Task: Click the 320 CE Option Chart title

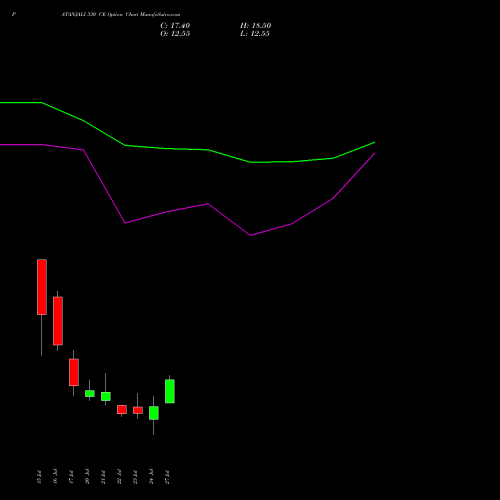Action: [x=121, y=15]
